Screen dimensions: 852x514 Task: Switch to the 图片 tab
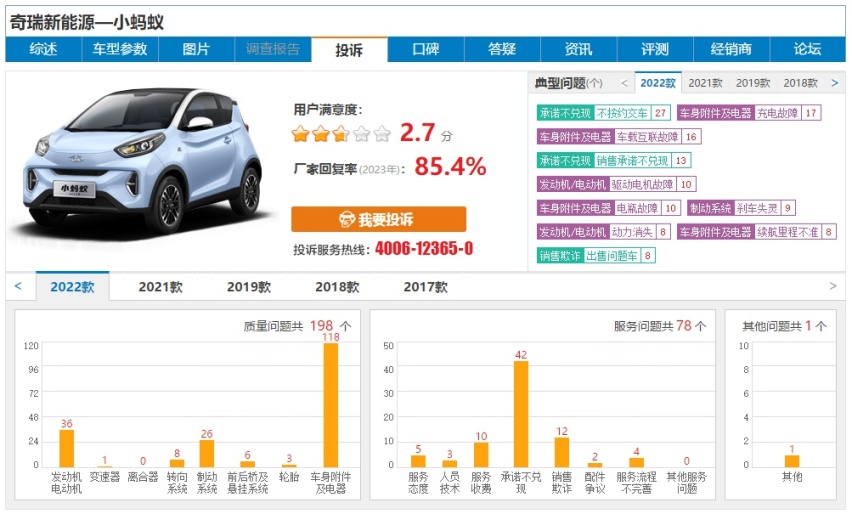pos(196,49)
